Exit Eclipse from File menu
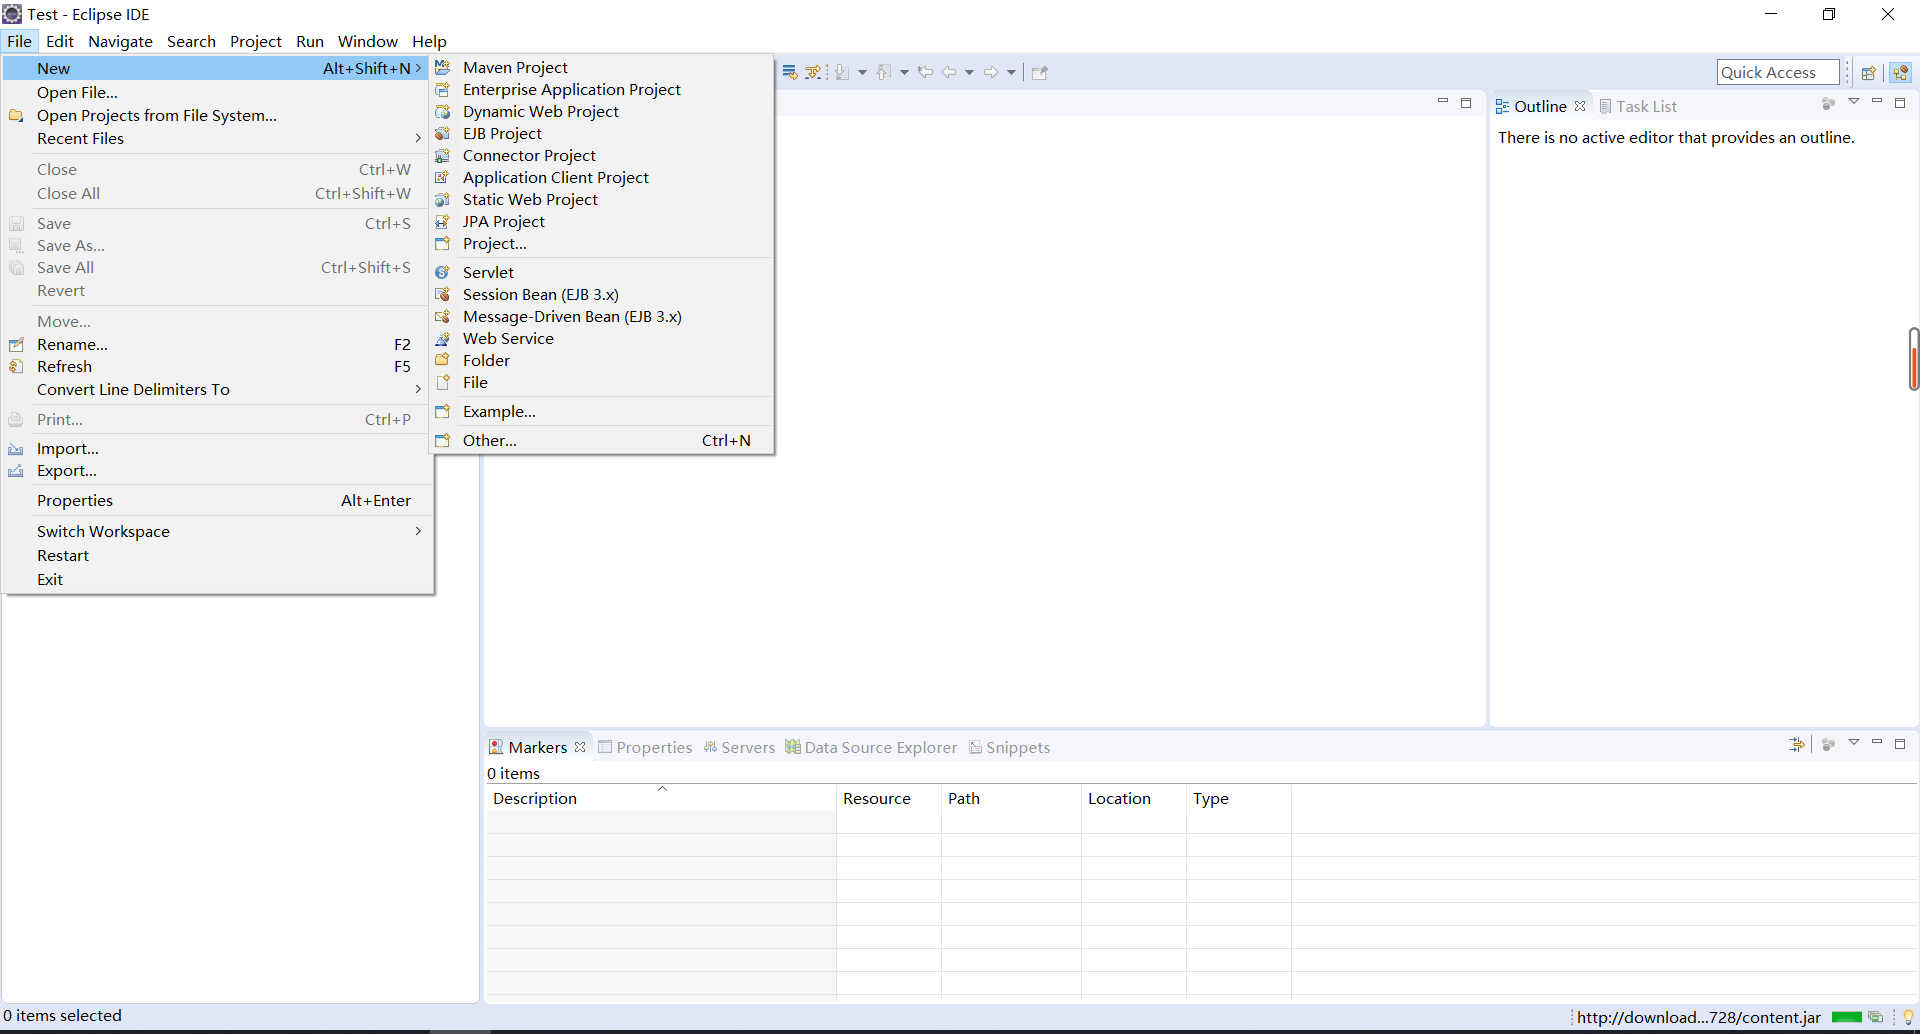The image size is (1920, 1034). (x=217, y=579)
